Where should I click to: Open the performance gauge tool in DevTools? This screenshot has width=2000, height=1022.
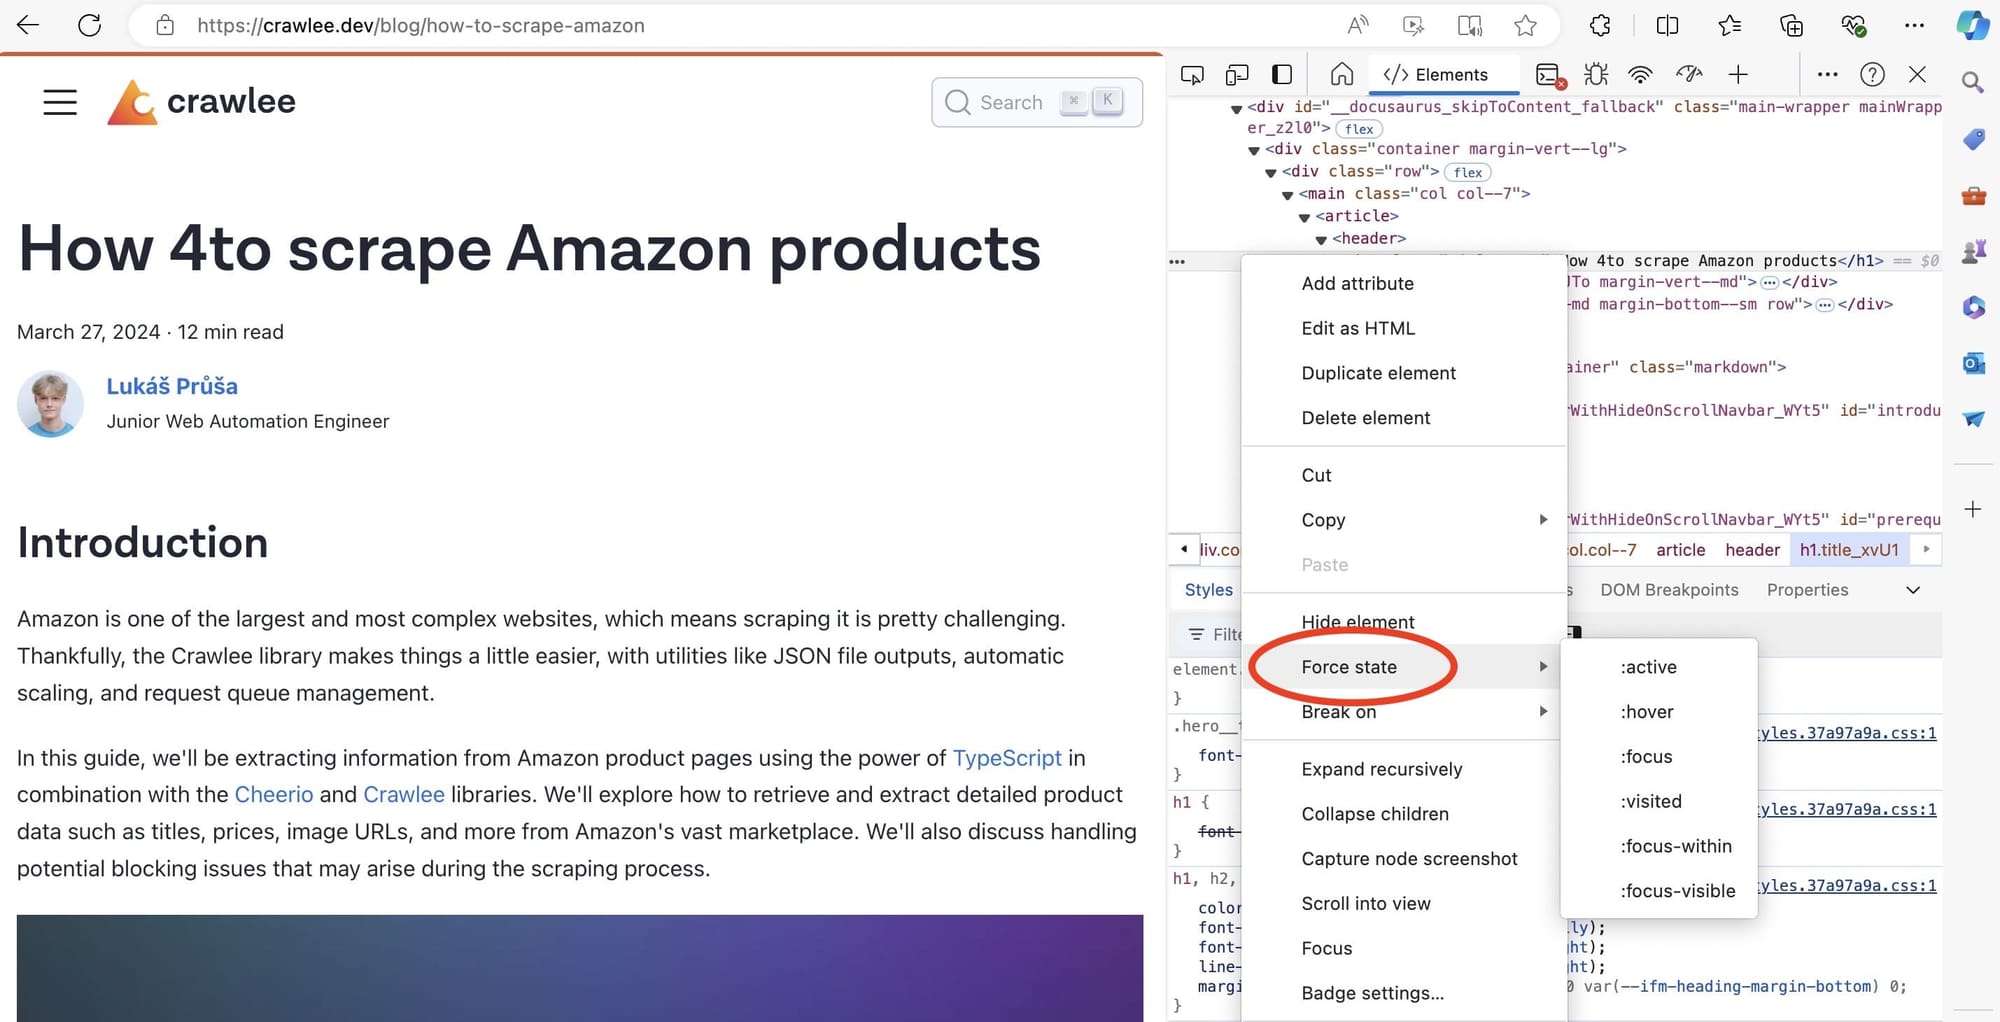[x=1690, y=74]
